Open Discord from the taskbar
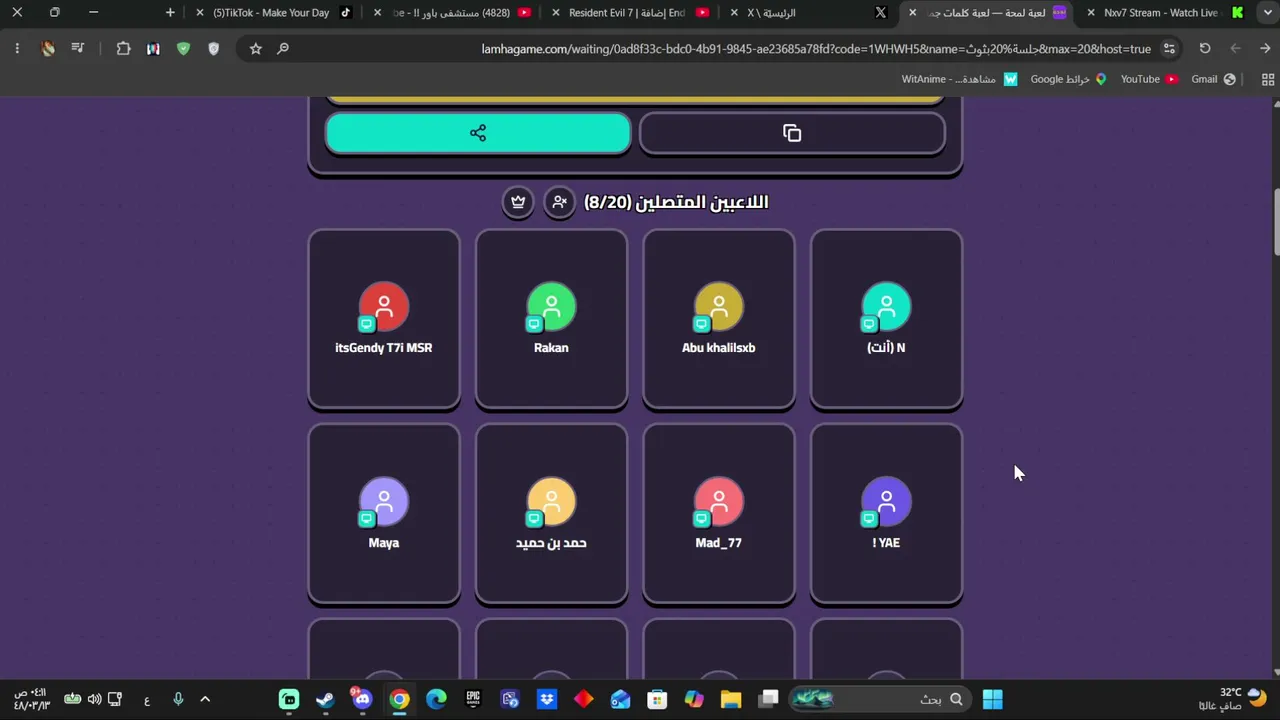Screen dimensions: 1280x720 pos(362,699)
